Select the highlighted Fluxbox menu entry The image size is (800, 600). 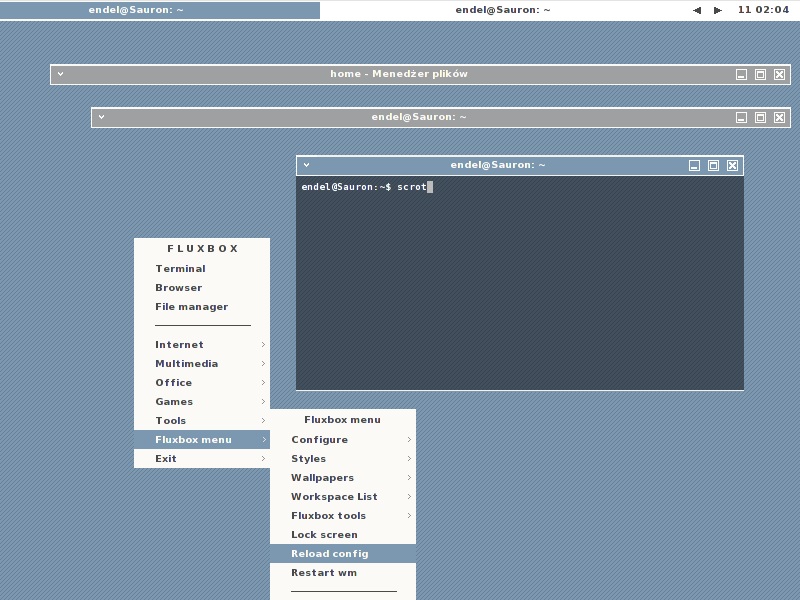(x=202, y=439)
